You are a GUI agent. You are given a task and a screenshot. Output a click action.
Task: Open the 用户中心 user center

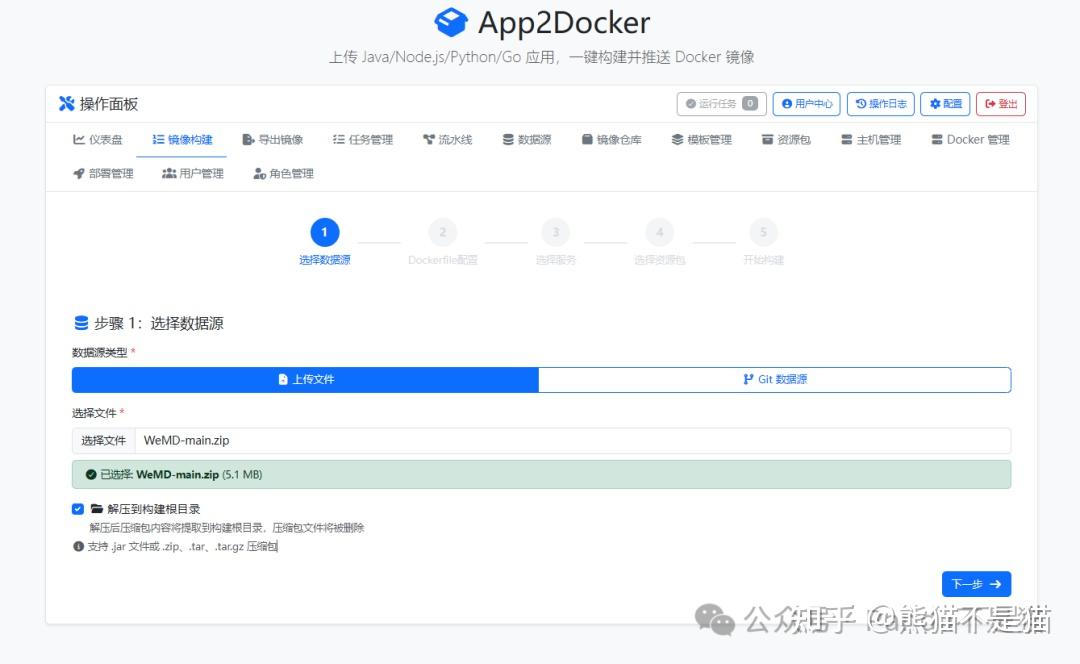point(805,103)
